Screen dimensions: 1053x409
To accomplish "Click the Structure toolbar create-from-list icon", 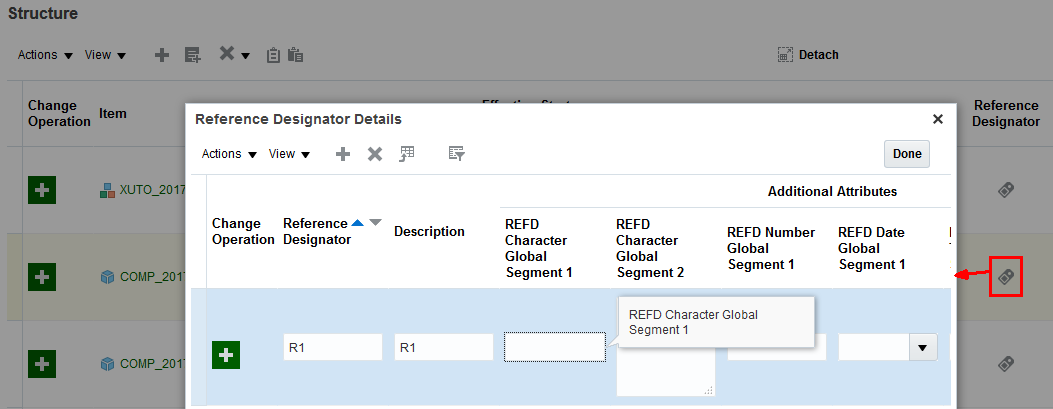I will 193,55.
